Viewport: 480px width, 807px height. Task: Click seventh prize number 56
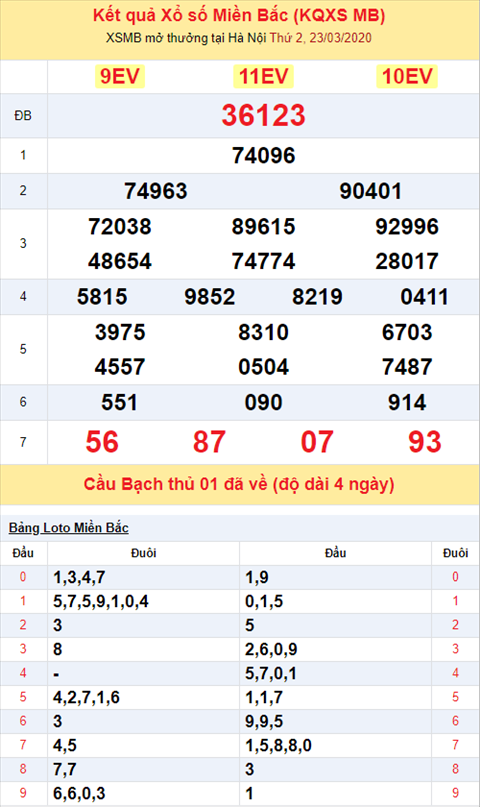tap(102, 442)
